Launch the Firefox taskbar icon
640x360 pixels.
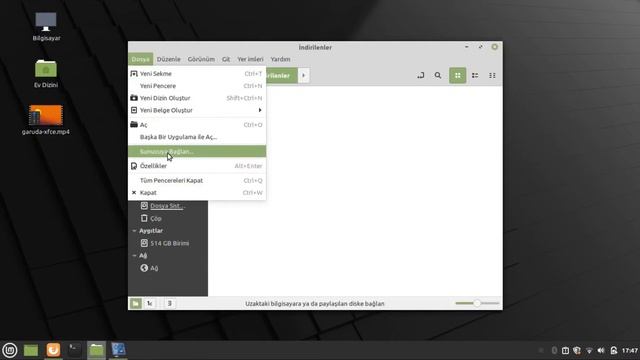(x=53, y=350)
